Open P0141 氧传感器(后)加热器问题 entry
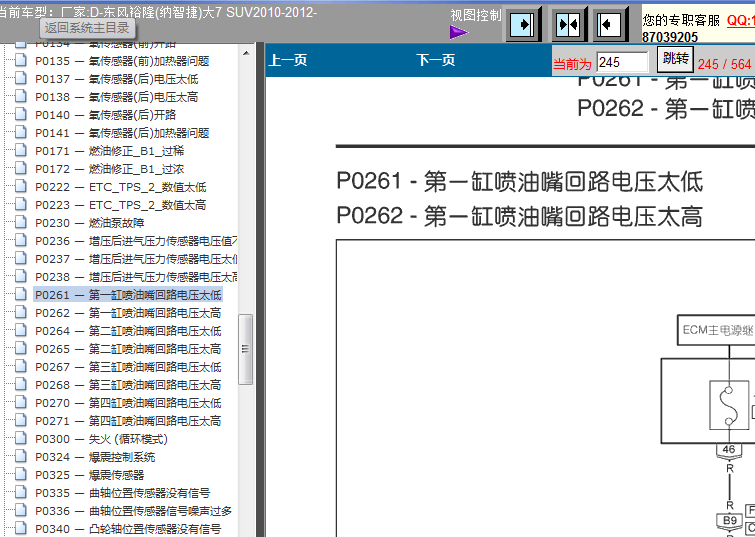Viewport: 755px width, 537px height. (122, 133)
